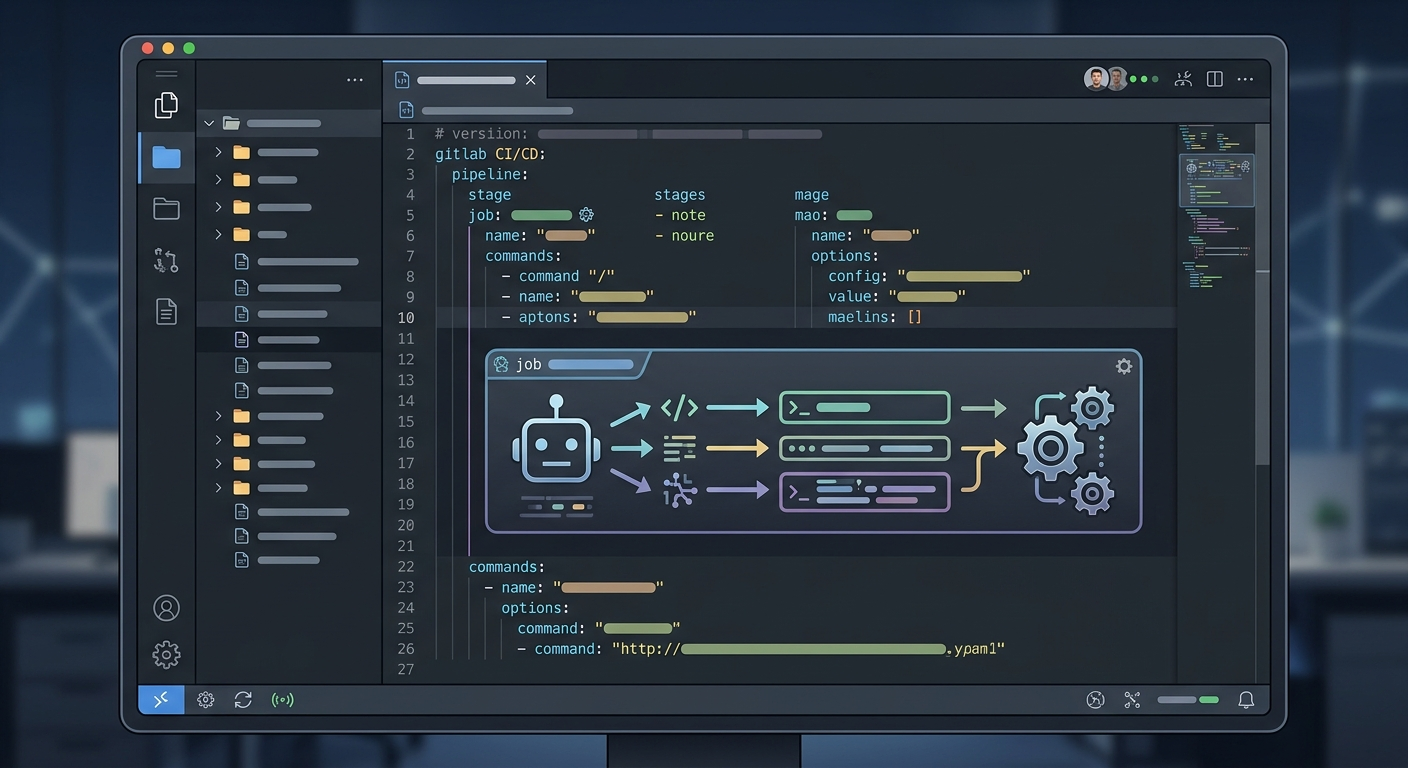Click the "stages" heading text
The width and height of the screenshot is (1408, 768).
tap(680, 195)
